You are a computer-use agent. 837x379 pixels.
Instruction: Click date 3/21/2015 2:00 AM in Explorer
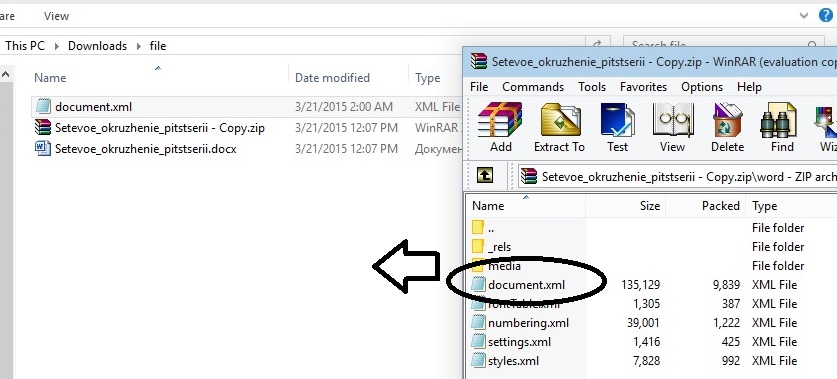[344, 107]
